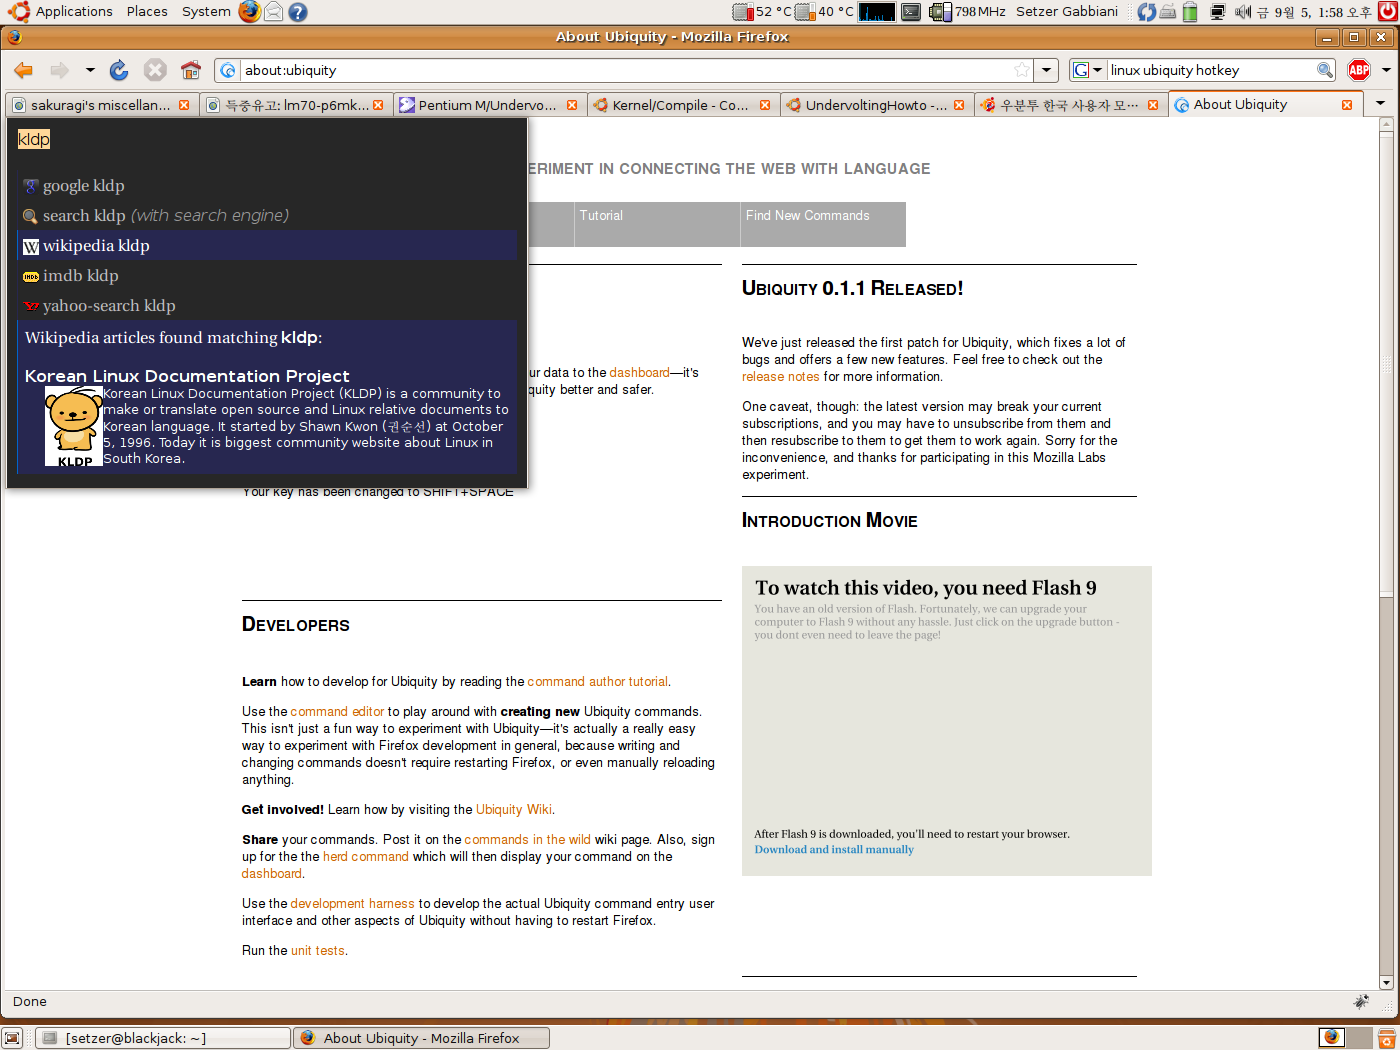Click the vertical page scrollbar
The image size is (1400, 1050).
(1386, 552)
